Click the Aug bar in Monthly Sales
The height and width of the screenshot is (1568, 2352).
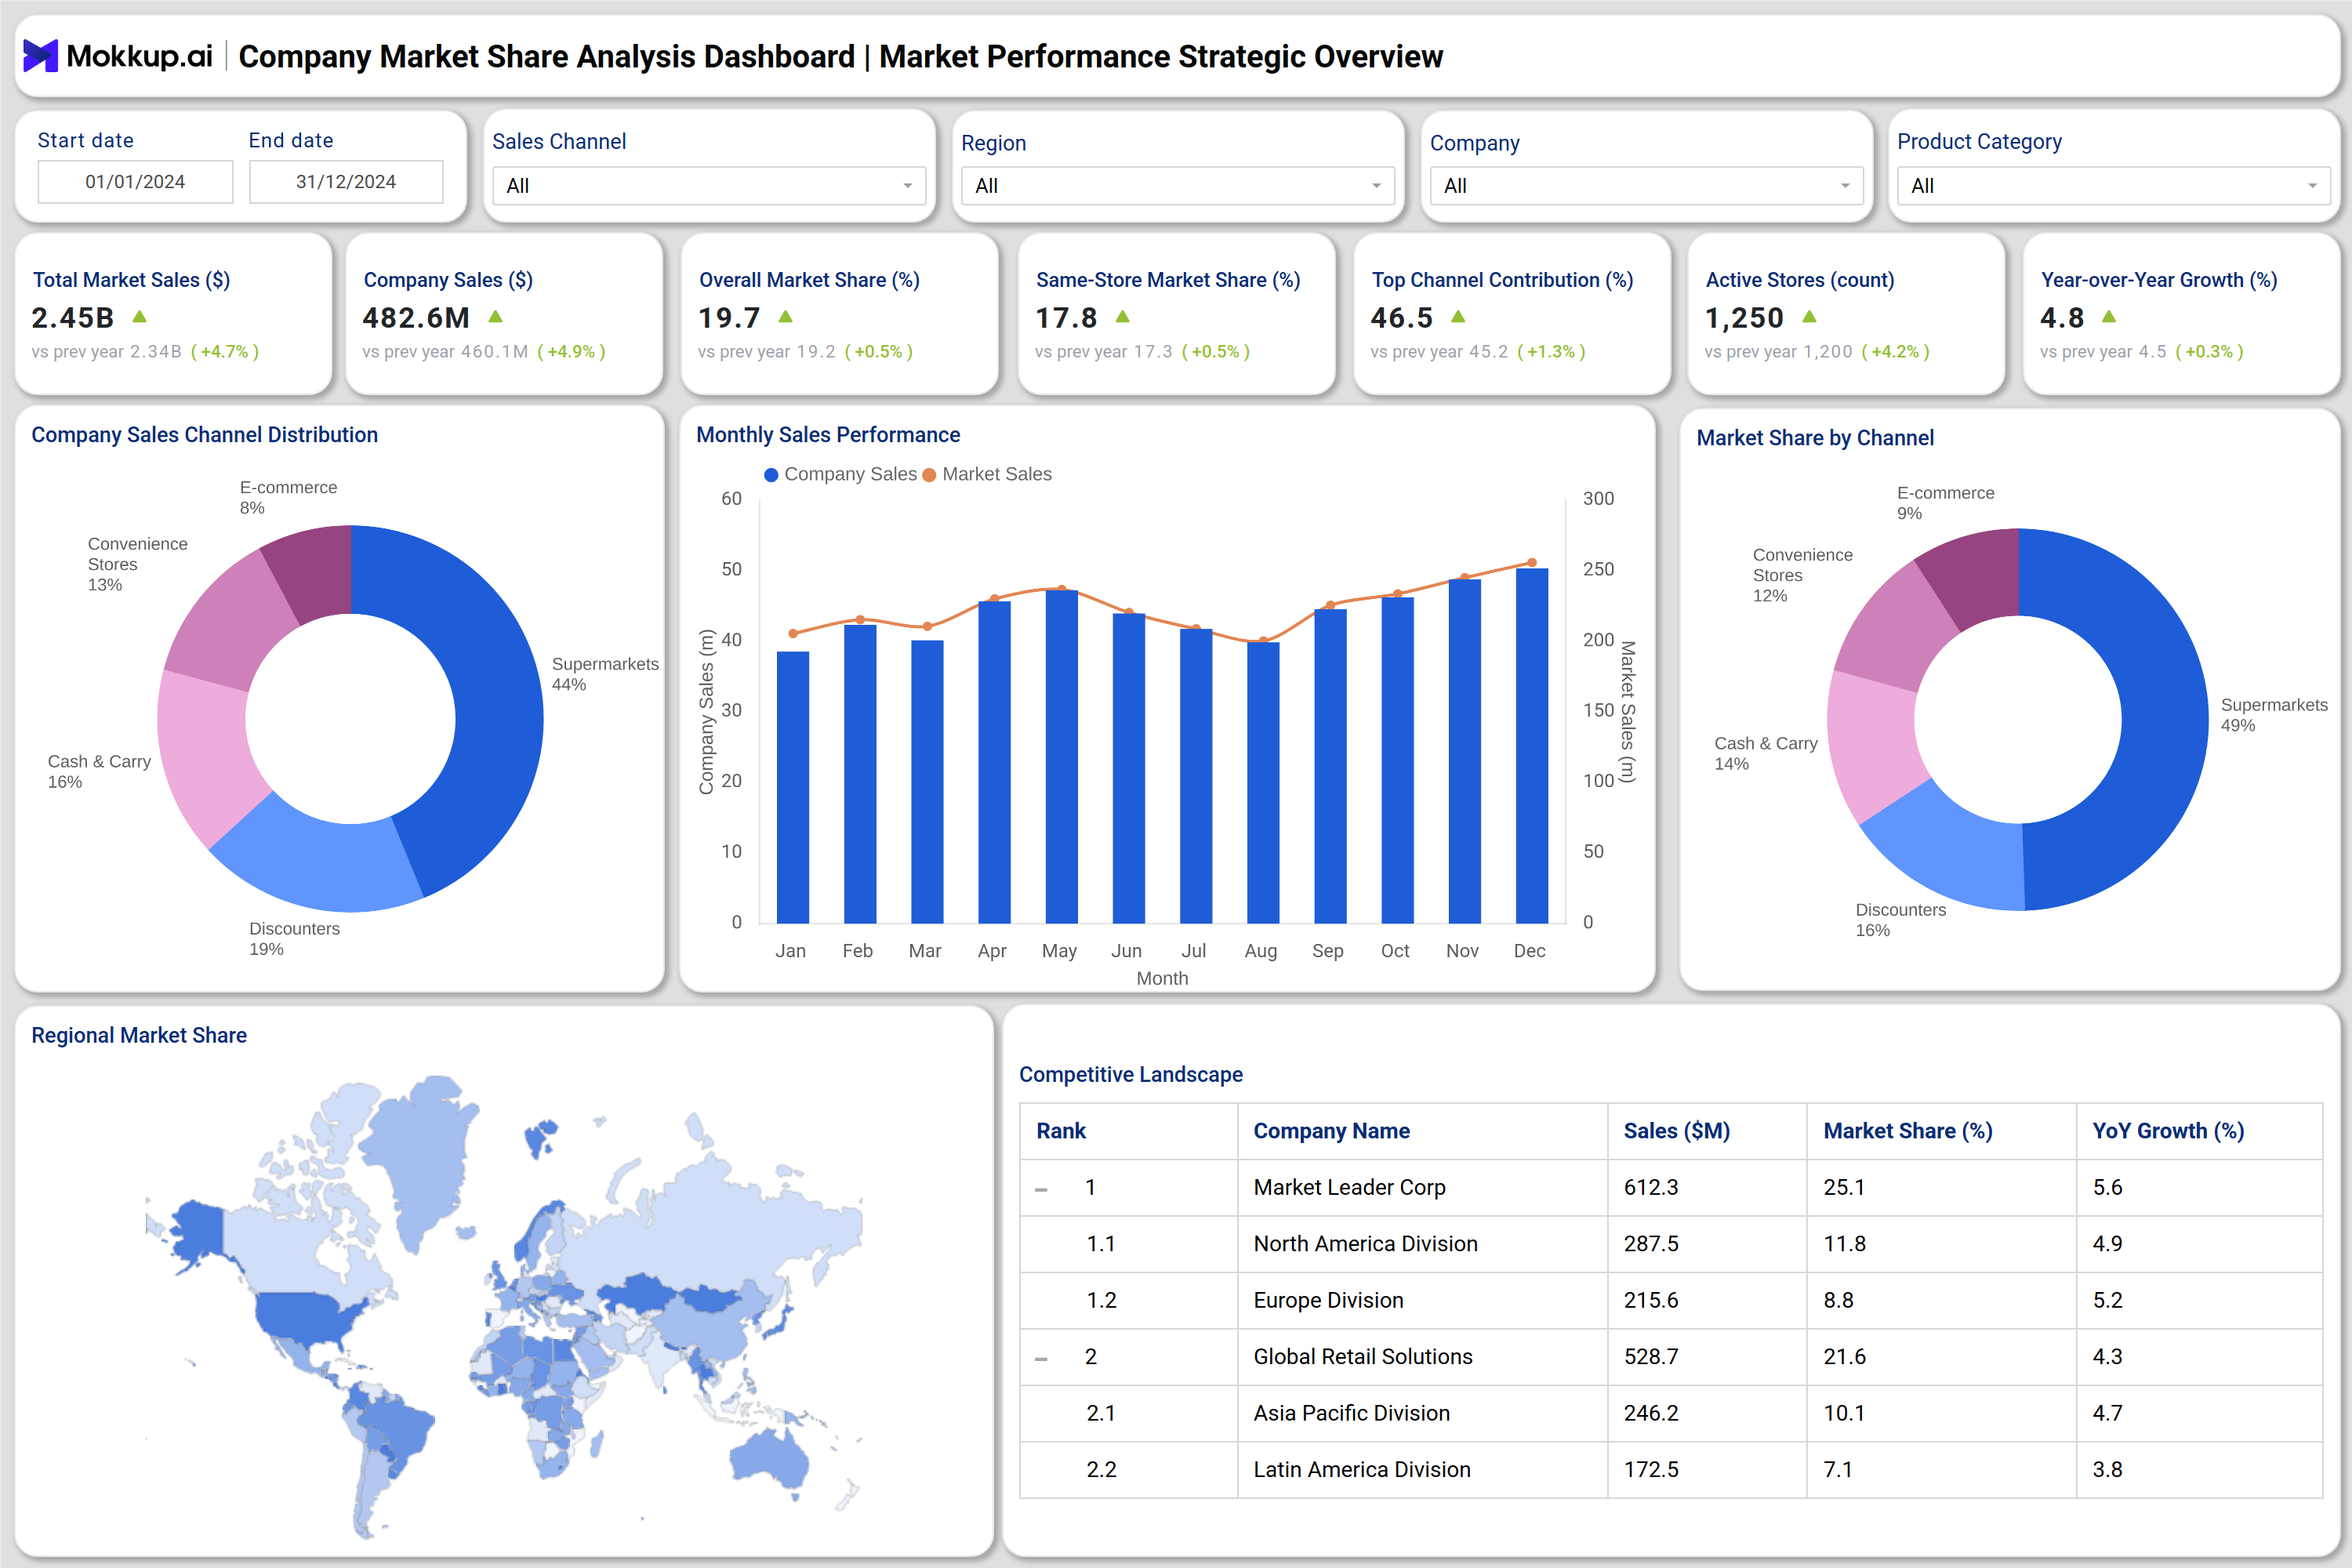(1263, 782)
